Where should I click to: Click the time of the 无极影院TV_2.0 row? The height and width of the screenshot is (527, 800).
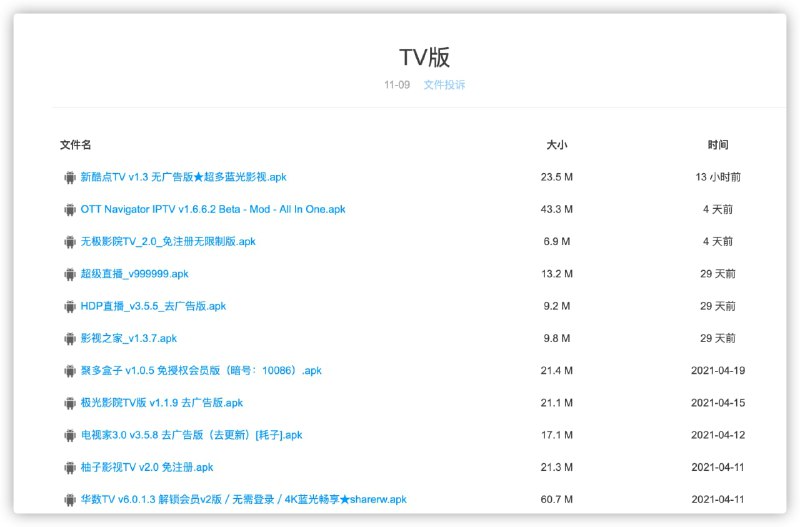(718, 241)
